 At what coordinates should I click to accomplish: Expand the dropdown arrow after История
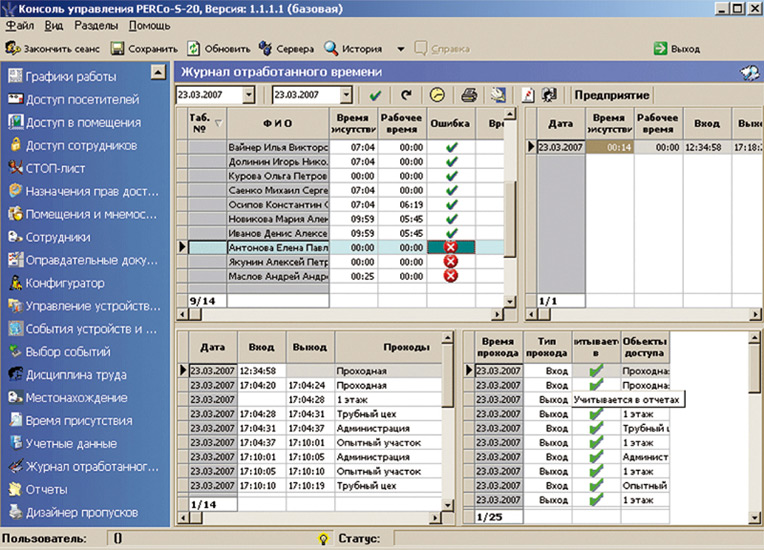point(400,48)
